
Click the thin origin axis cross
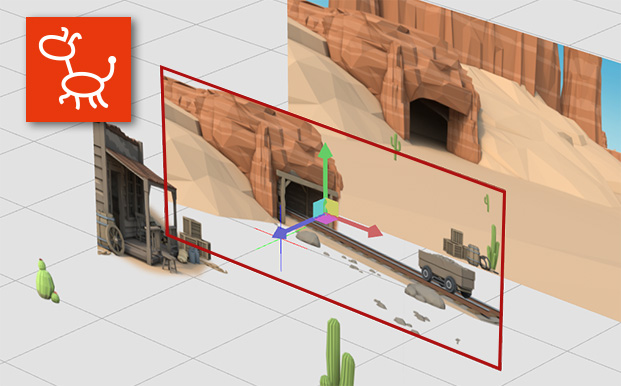coord(281,238)
